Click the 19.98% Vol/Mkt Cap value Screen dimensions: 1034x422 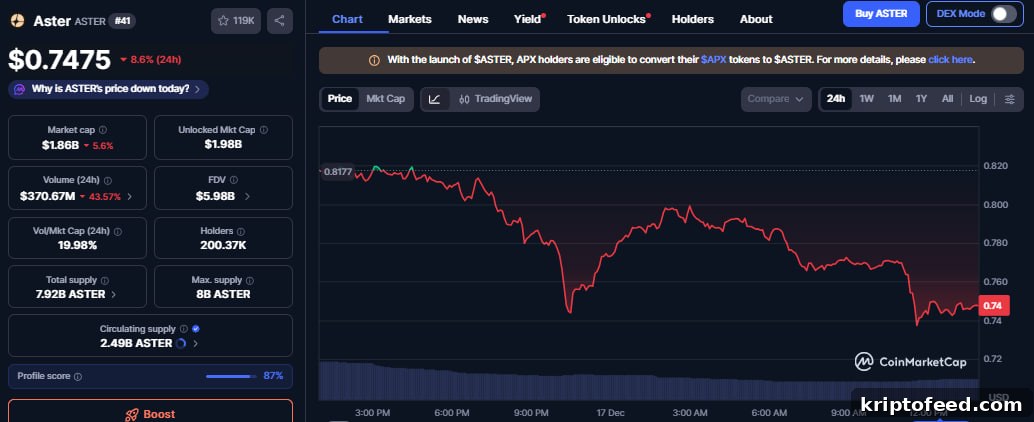77,245
